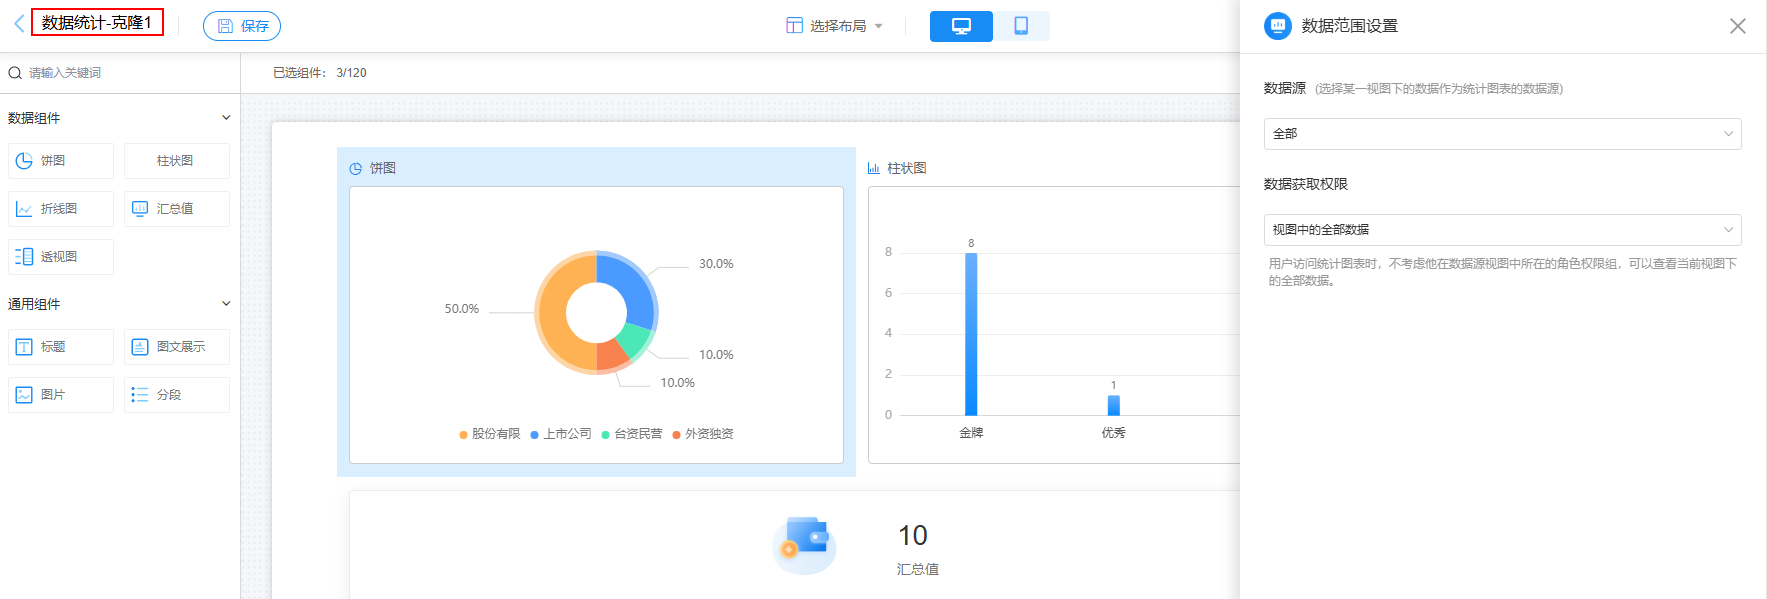Switch to desktop preview mode
This screenshot has width=1767, height=599.
click(961, 26)
